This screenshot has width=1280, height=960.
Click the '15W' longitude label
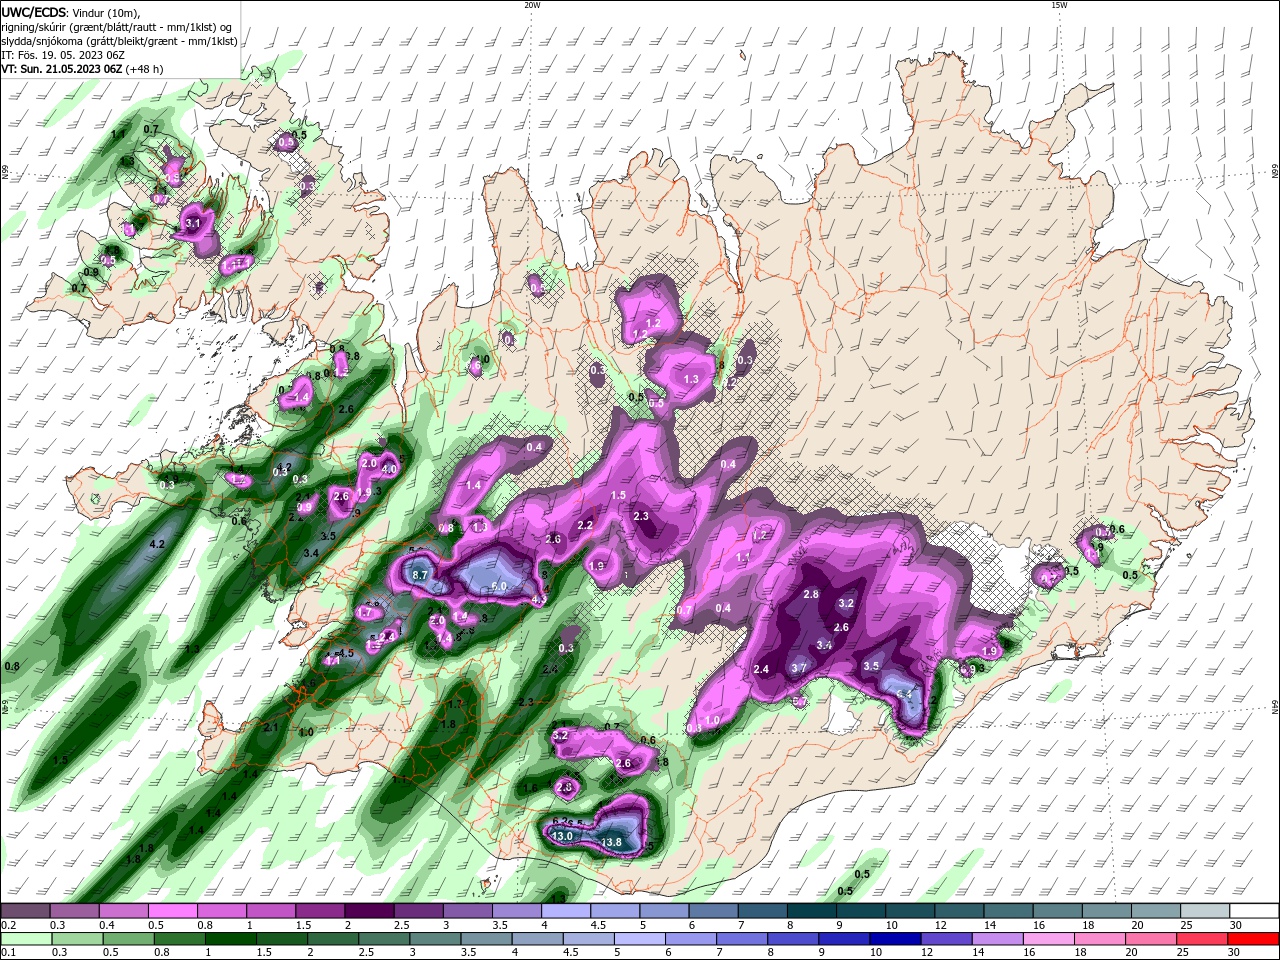tap(1059, 5)
